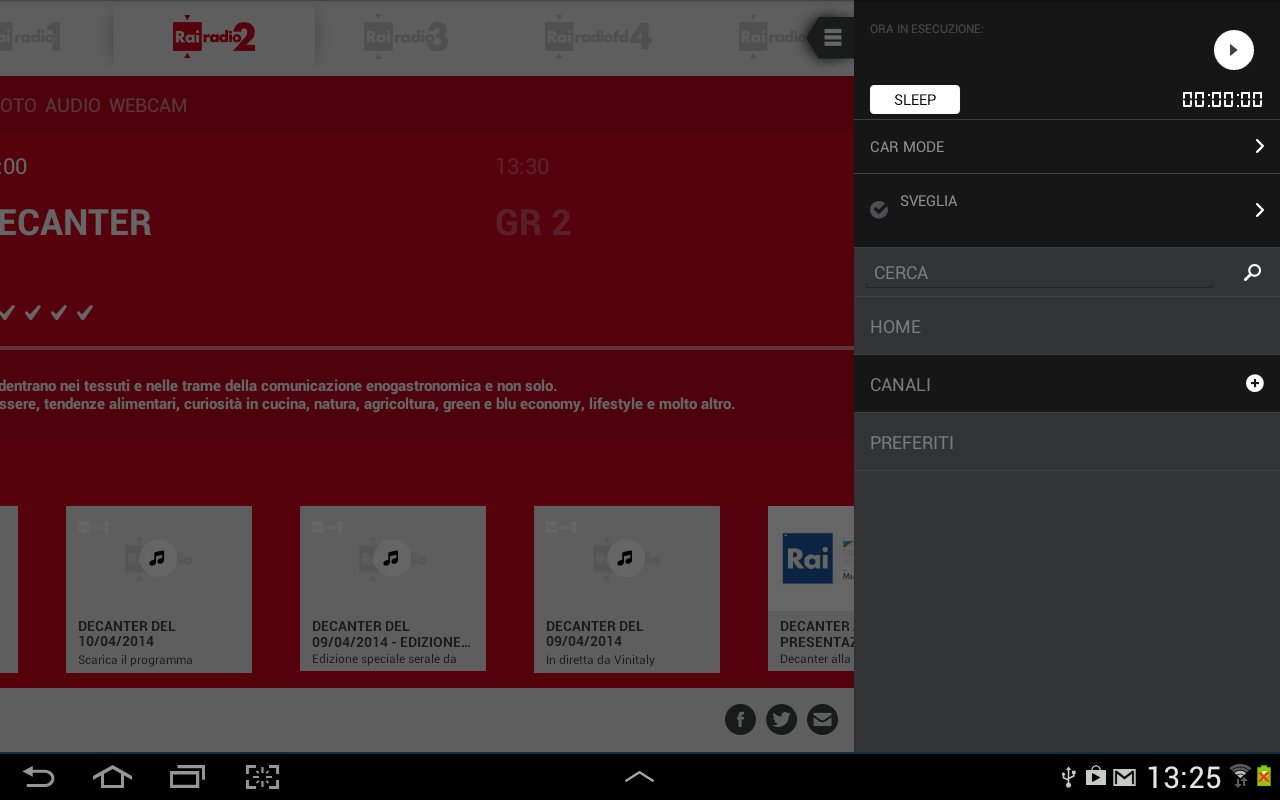Open Wi-Fi status icon
Image resolution: width=1280 pixels, height=800 pixels.
click(x=1240, y=776)
